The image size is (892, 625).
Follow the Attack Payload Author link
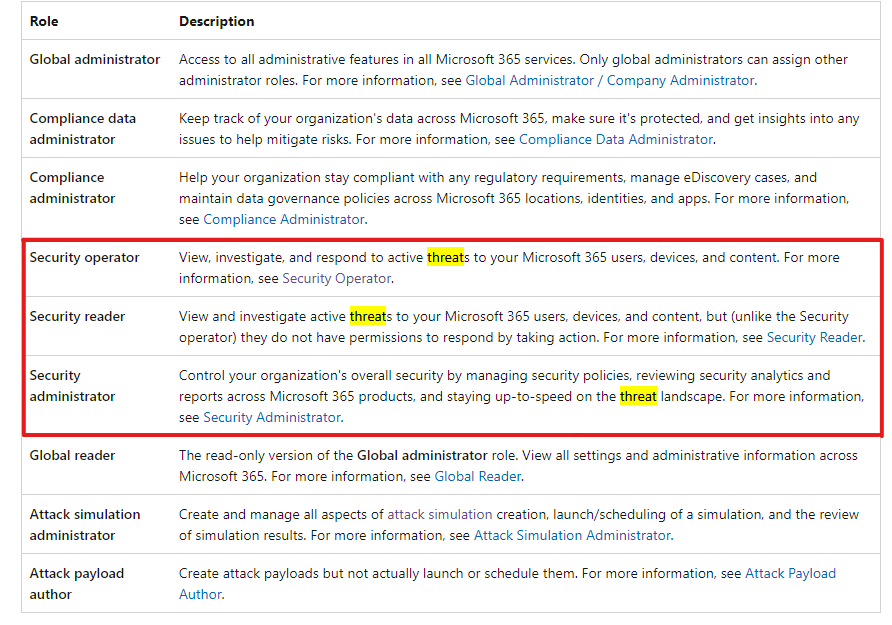pos(790,573)
